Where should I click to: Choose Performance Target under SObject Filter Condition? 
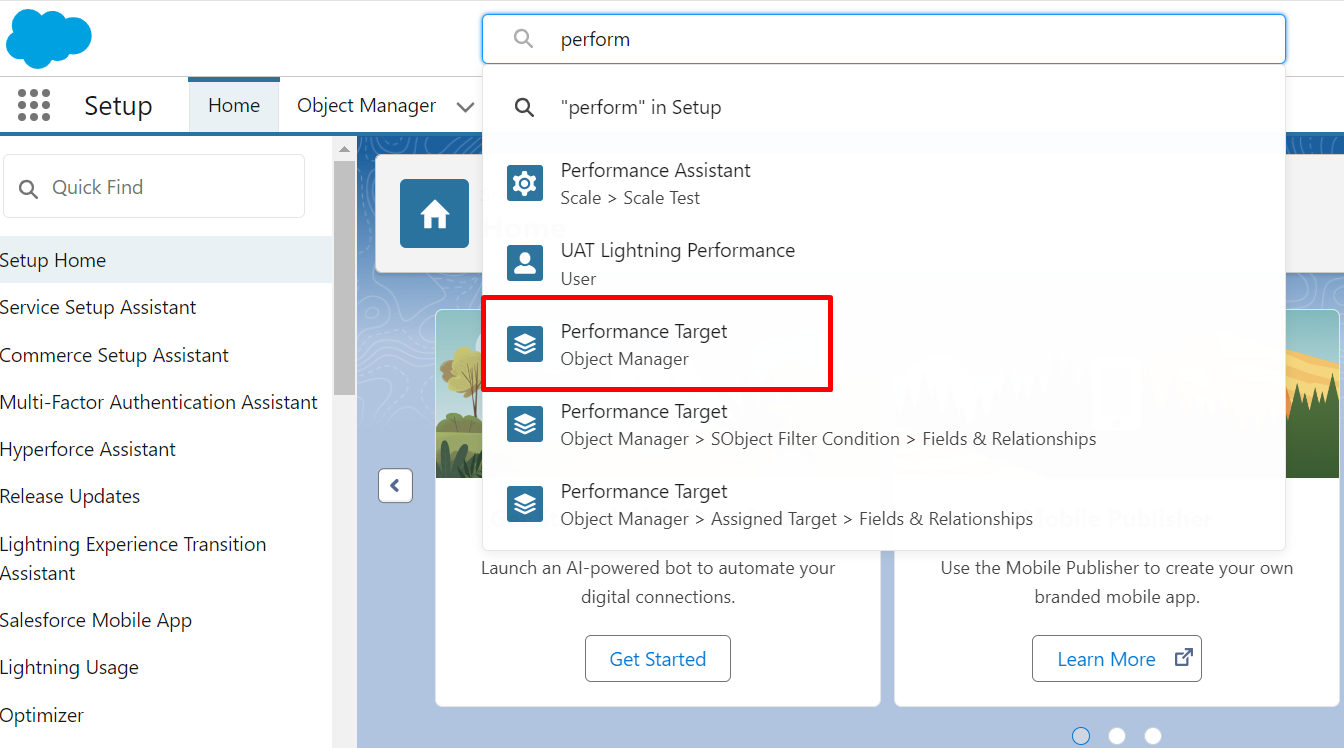(828, 424)
